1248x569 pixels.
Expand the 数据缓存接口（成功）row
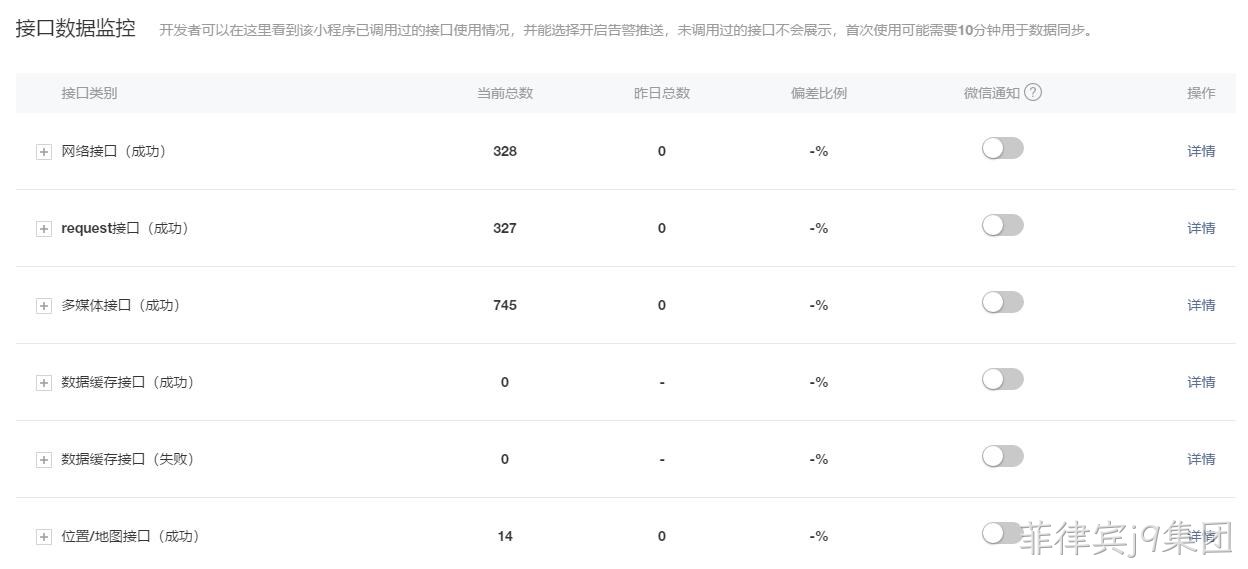[44, 383]
